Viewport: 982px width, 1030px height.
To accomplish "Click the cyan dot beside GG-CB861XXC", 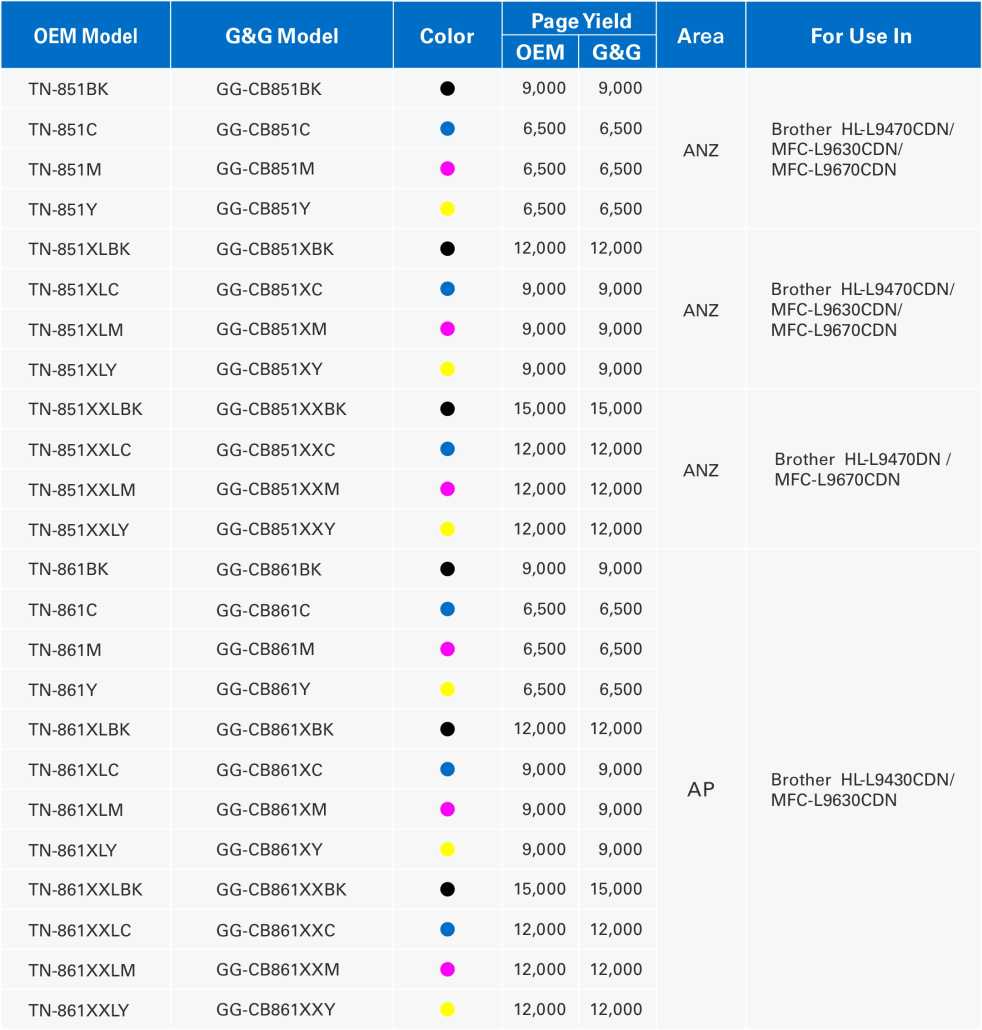I will pyautogui.click(x=447, y=929).
